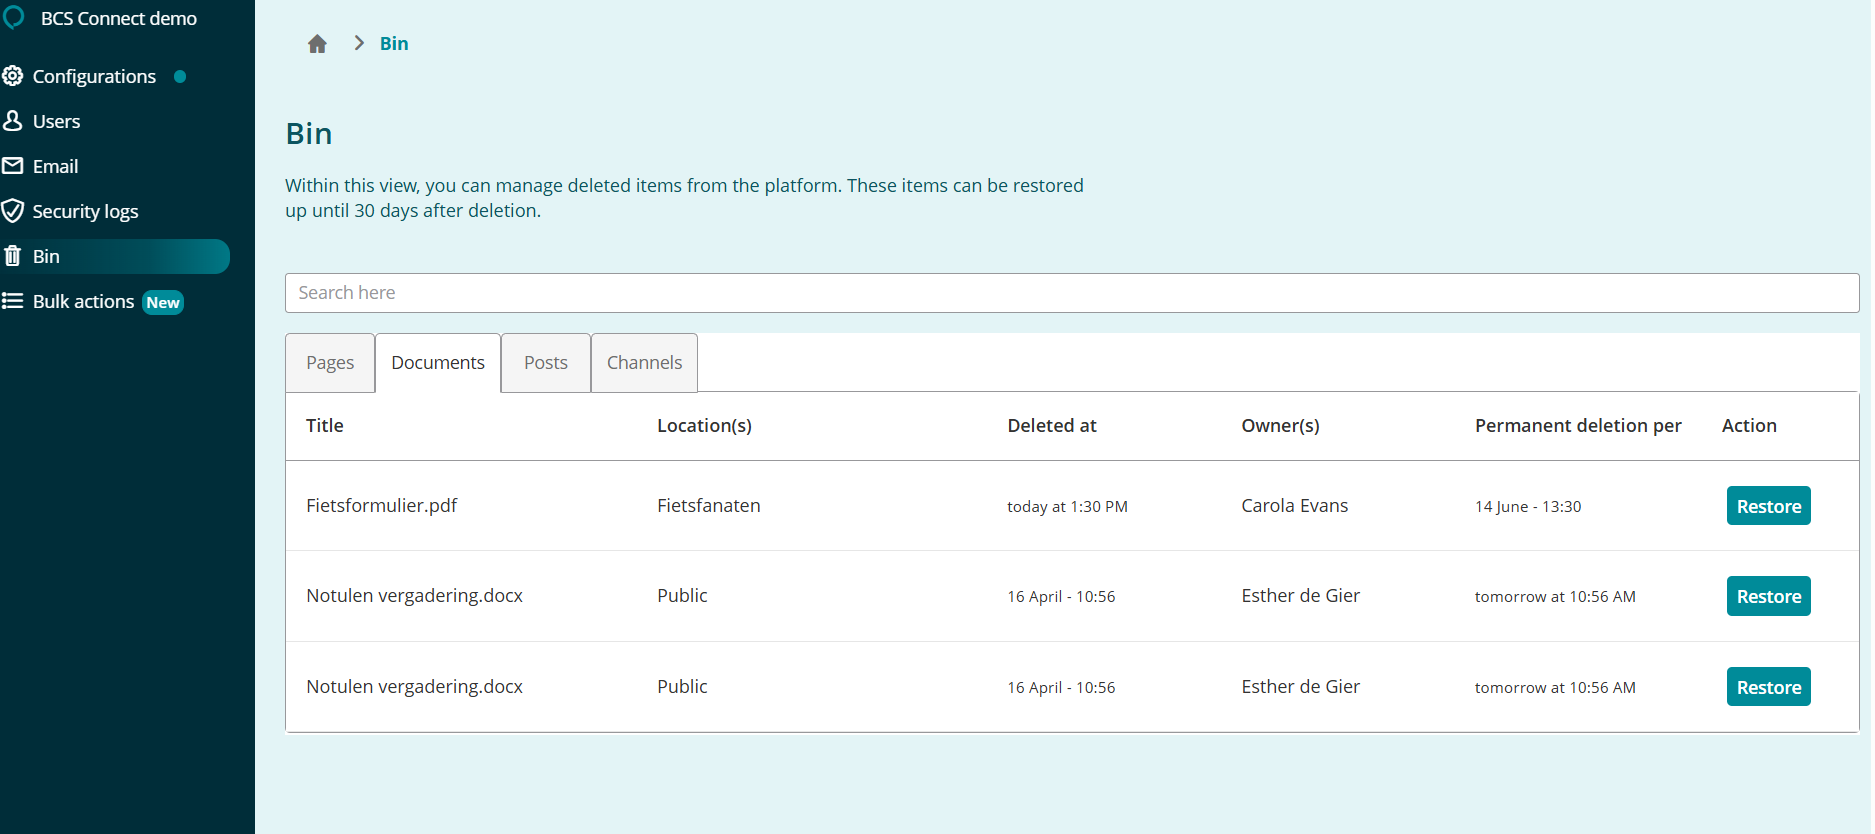Open Email in the sidebar
Screen dimensions: 1875x834
tap(55, 166)
